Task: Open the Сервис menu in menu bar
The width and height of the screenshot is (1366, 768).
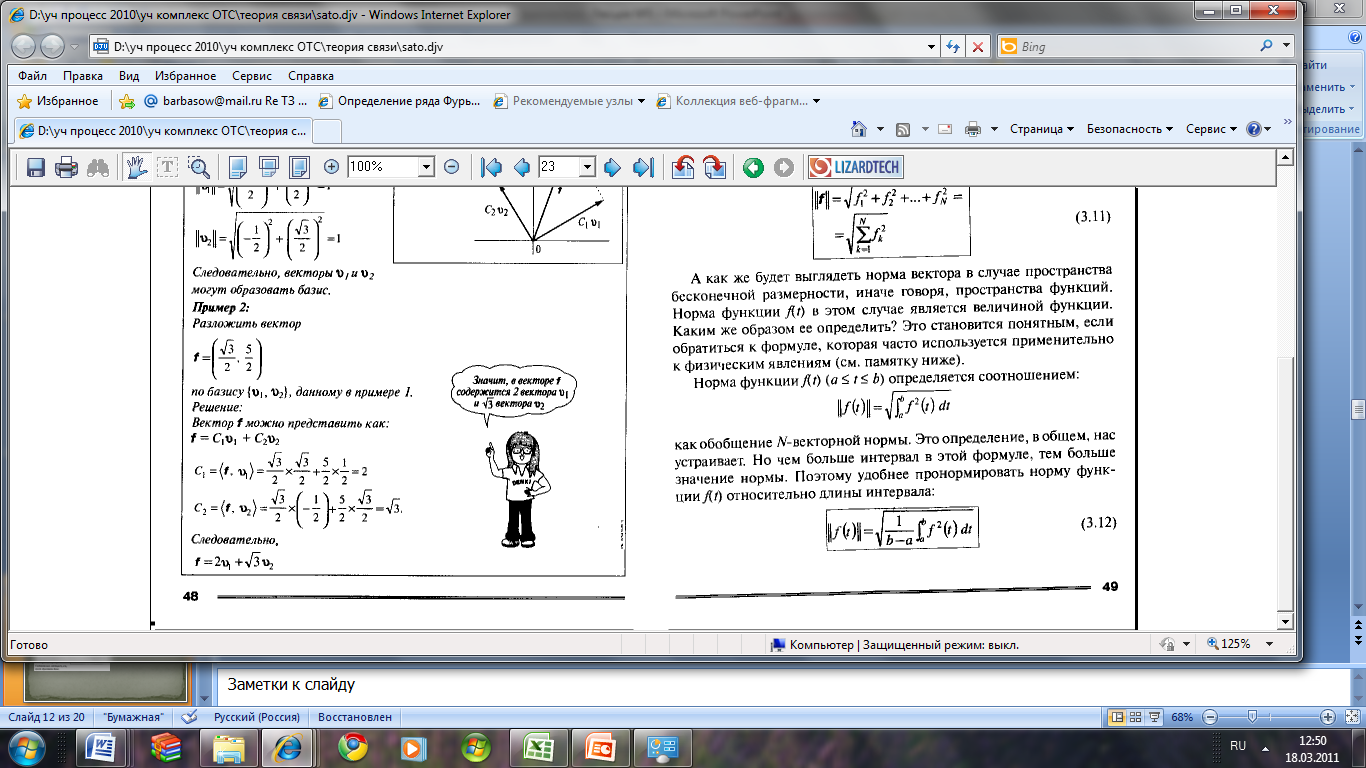Action: [x=251, y=76]
